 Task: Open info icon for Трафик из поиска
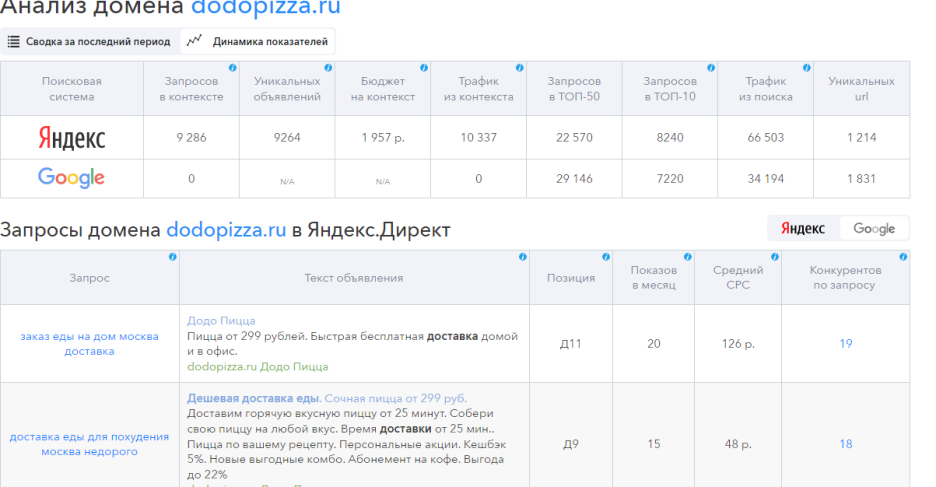pos(806,67)
